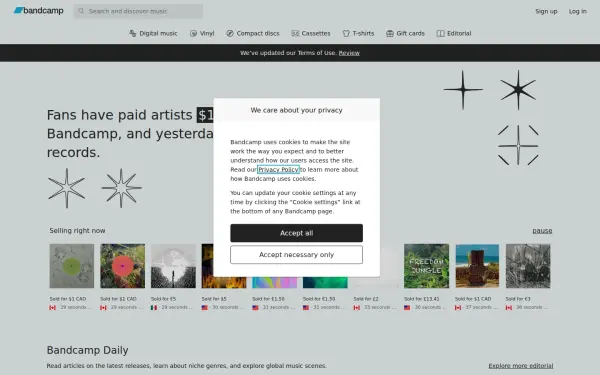Open the Log in link
This screenshot has width=600, height=375.
pos(577,11)
